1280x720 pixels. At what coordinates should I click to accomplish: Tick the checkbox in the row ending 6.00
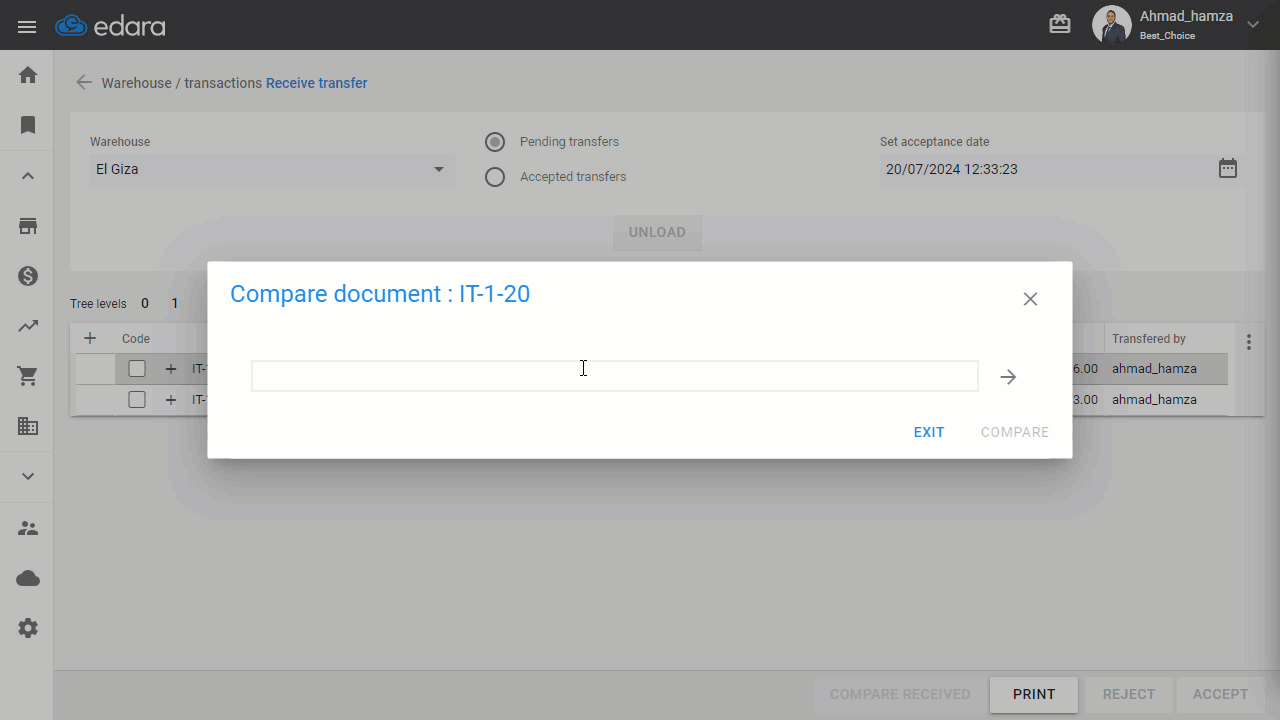137,369
